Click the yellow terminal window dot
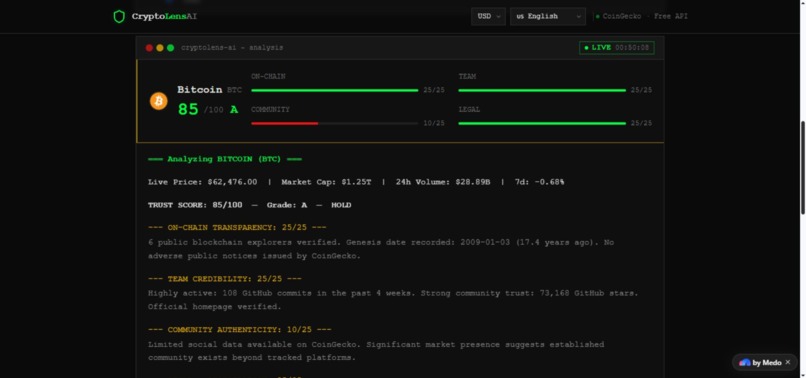Viewport: 806px width, 378px height. 160,48
